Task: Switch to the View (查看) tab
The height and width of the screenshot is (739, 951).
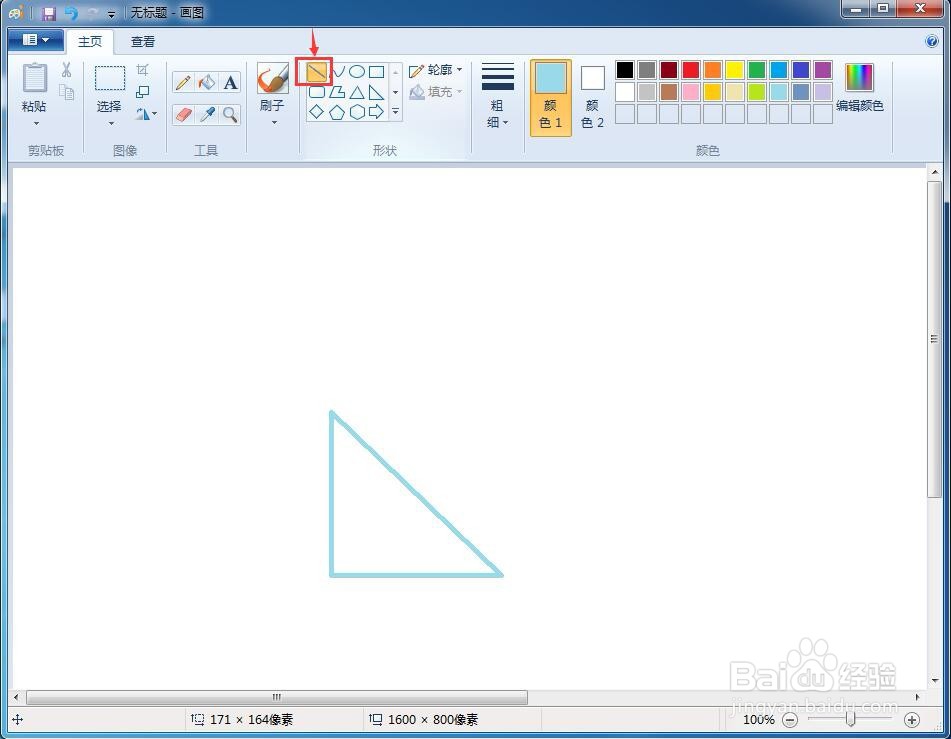Action: click(143, 41)
